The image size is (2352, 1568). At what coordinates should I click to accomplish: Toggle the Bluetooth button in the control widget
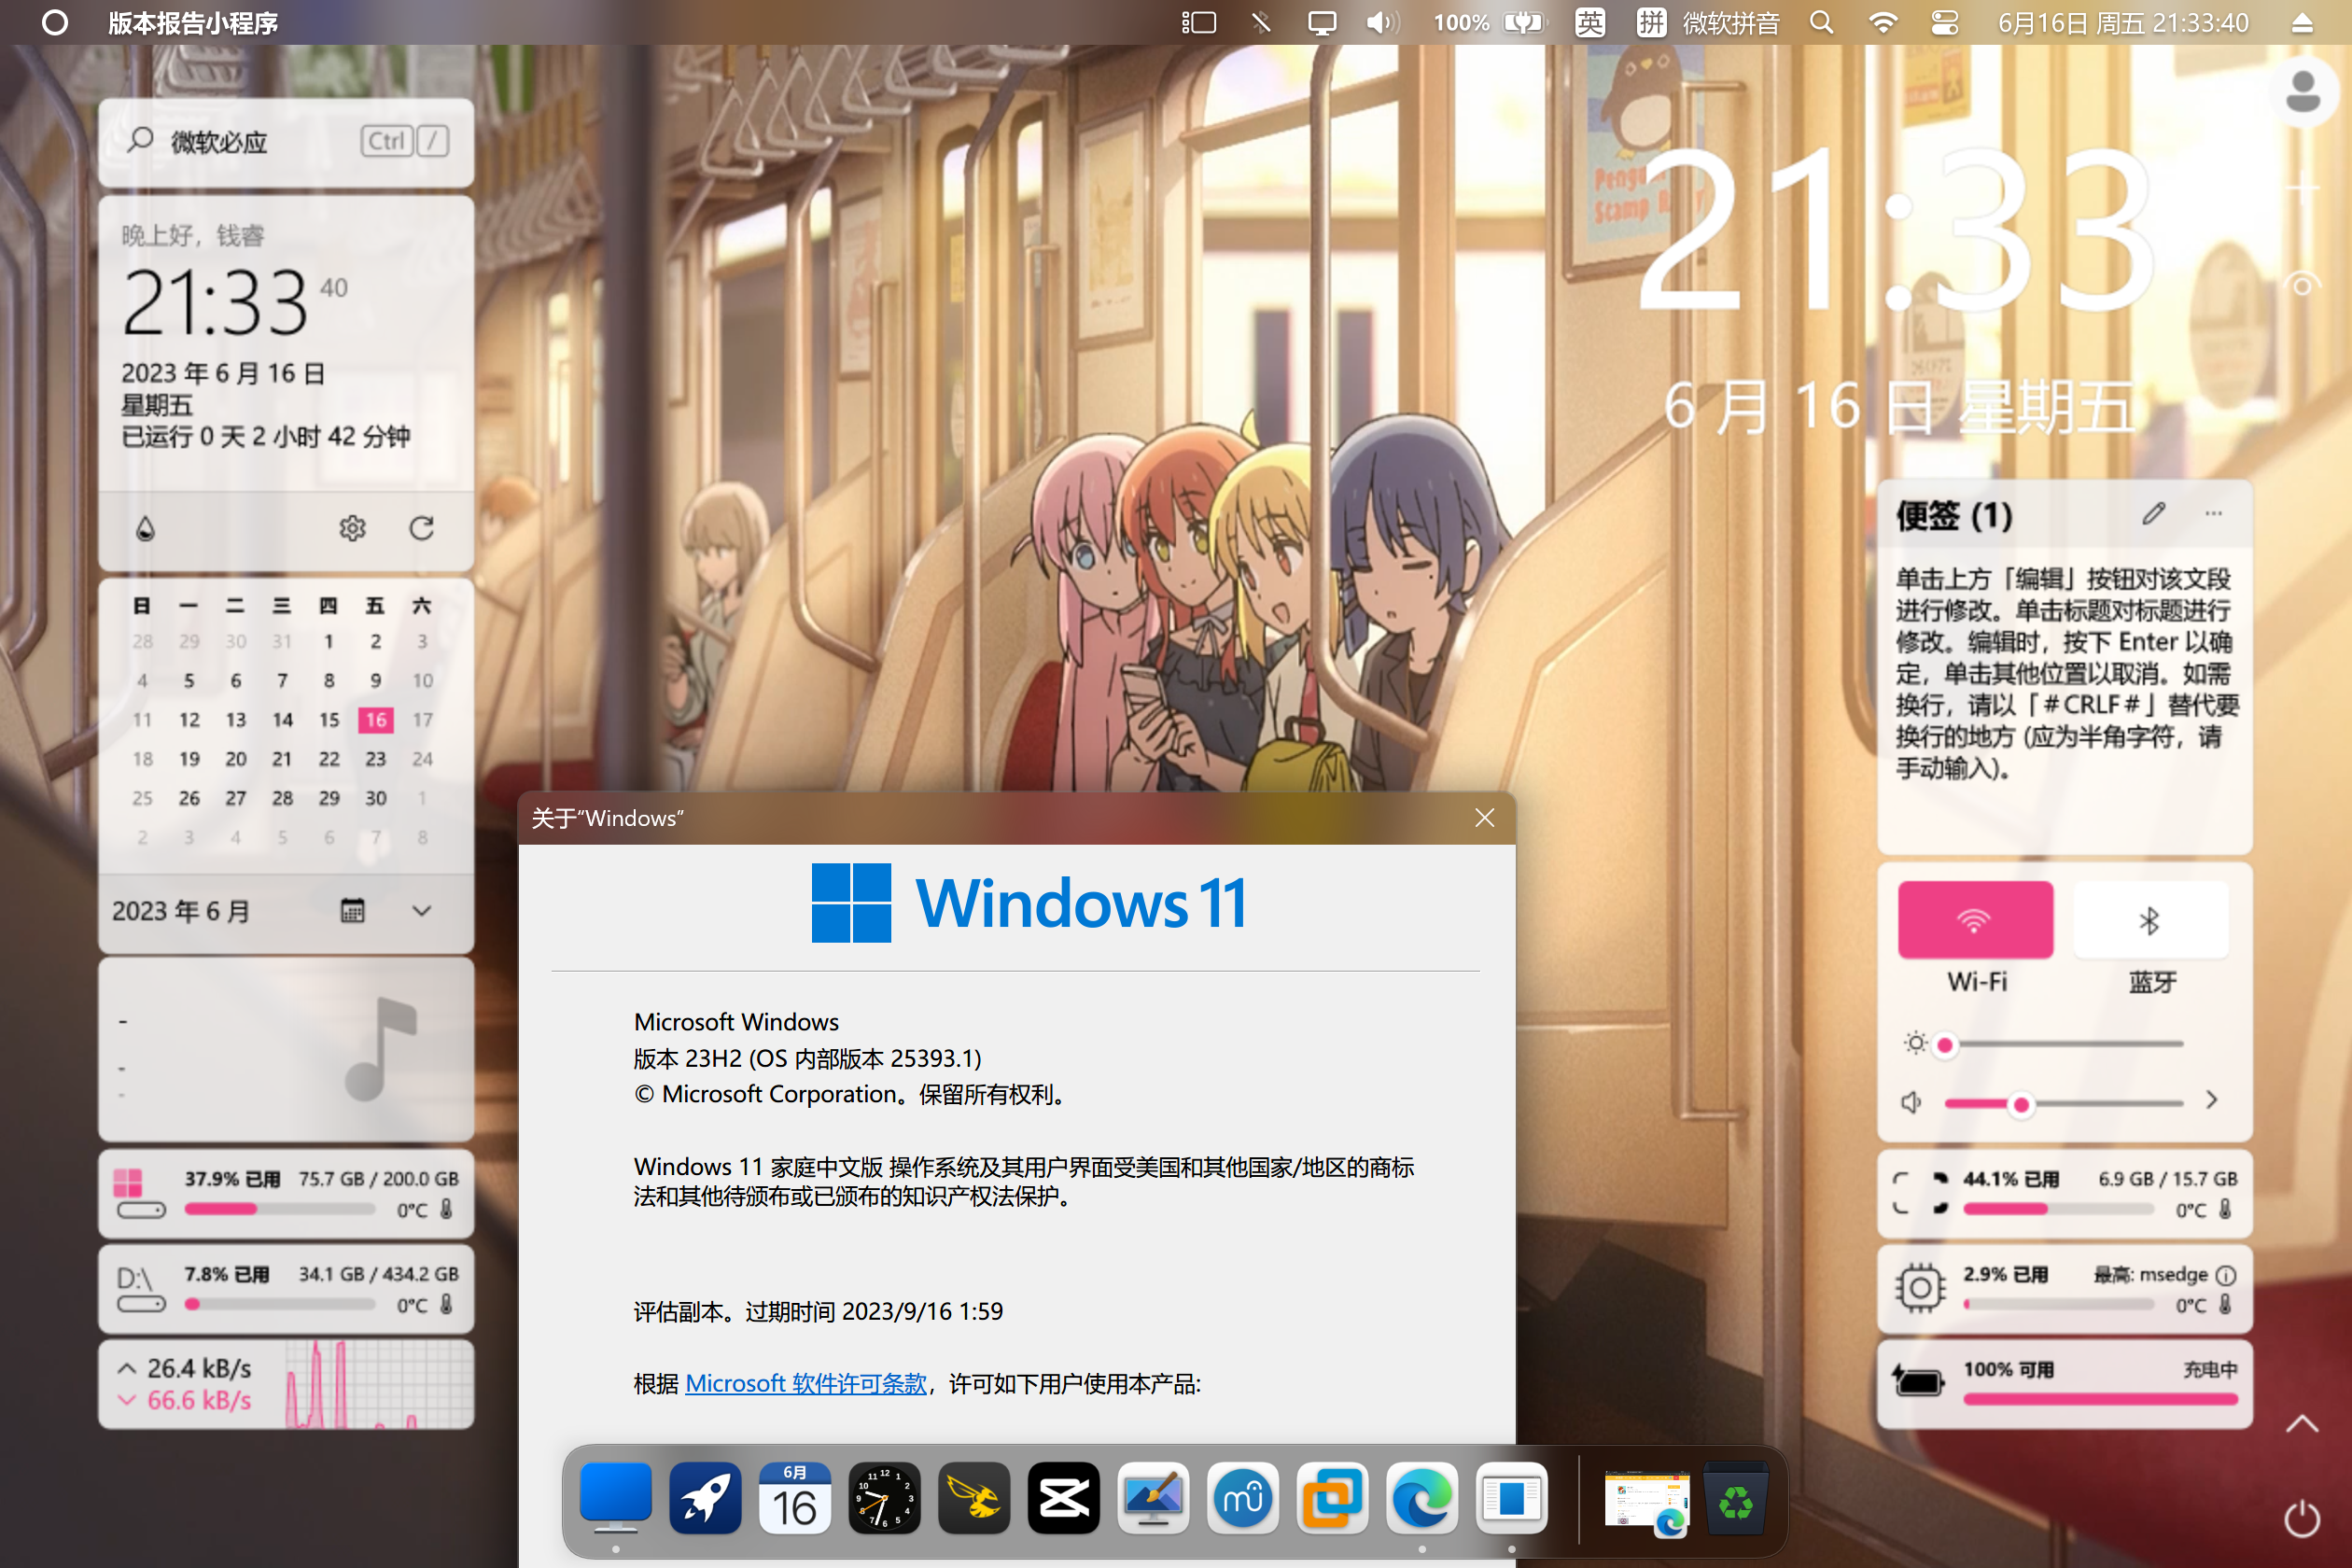tap(2150, 920)
